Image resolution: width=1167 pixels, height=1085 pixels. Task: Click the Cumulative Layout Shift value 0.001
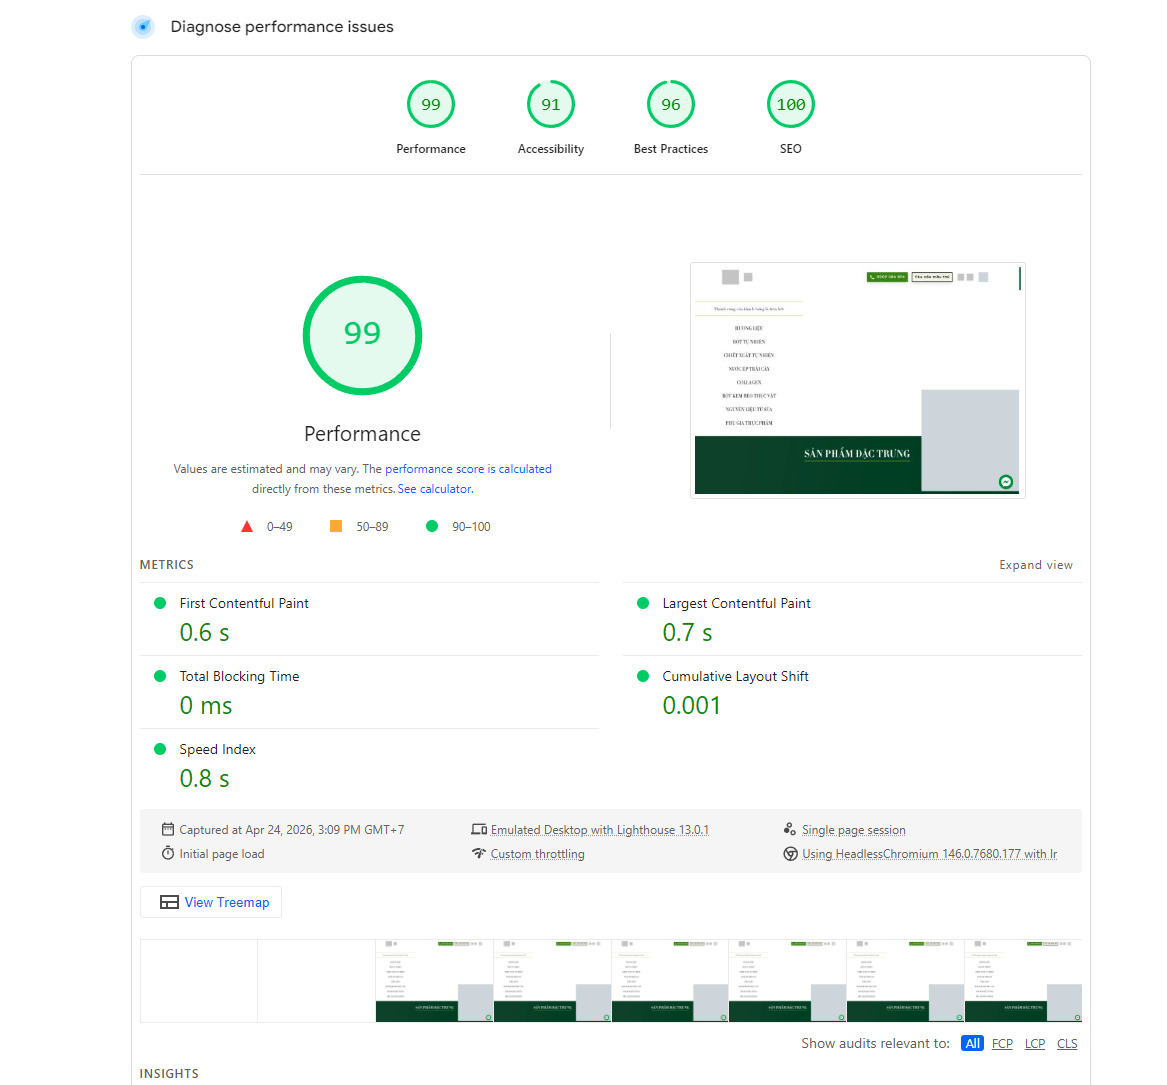click(x=691, y=705)
